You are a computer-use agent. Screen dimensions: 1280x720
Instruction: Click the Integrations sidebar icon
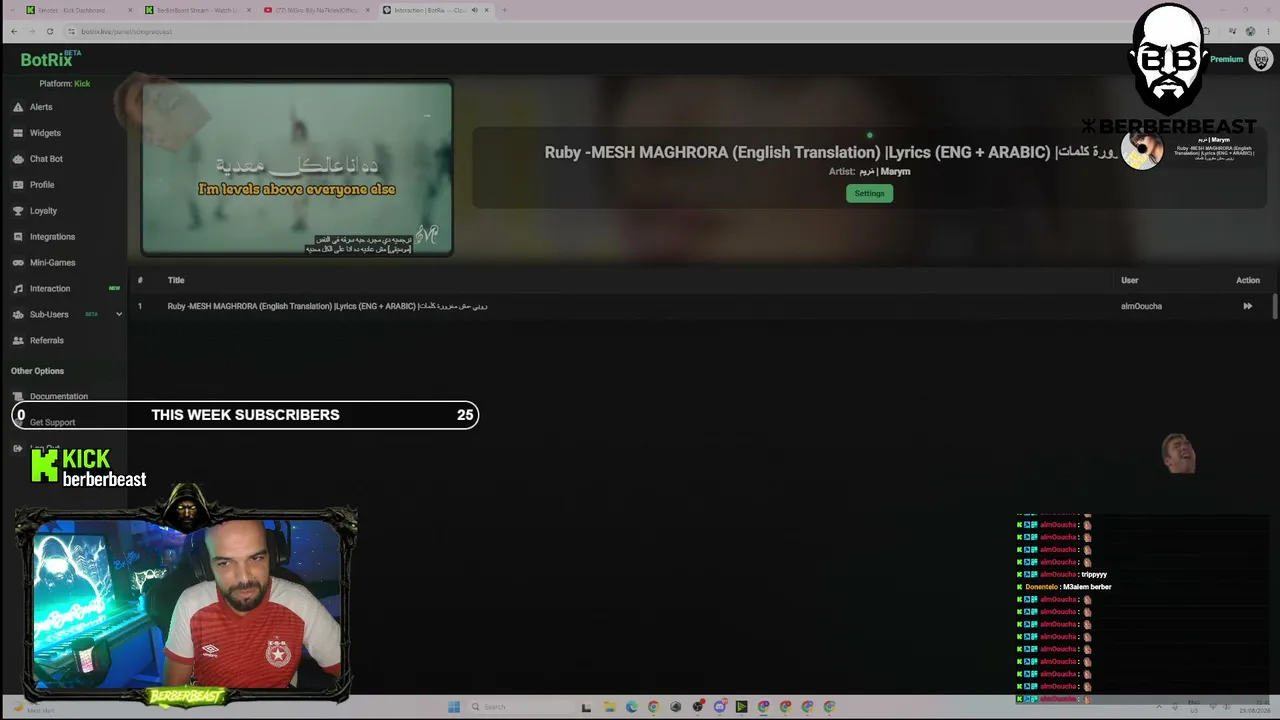click(18, 237)
